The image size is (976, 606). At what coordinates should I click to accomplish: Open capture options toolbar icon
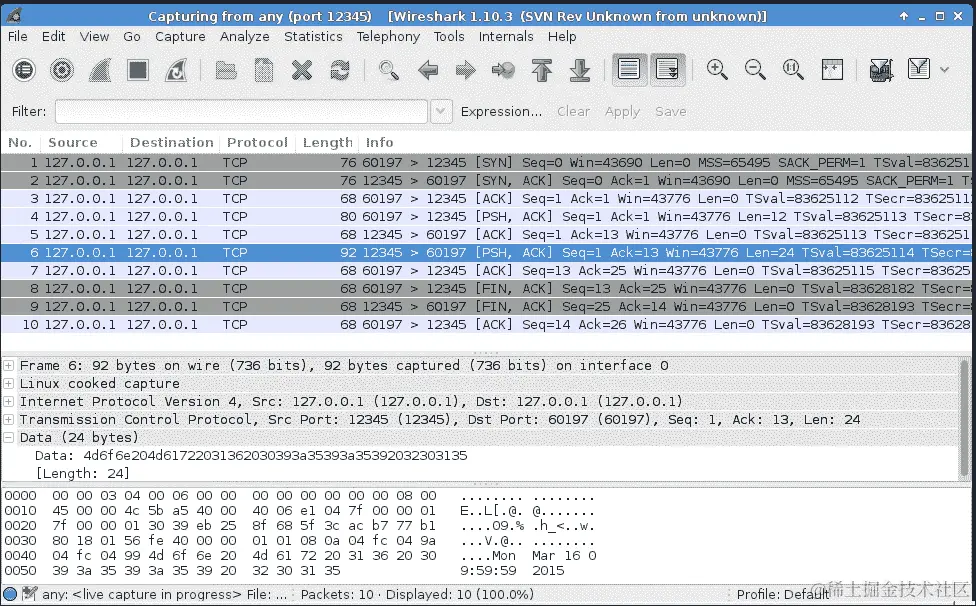pyautogui.click(x=62, y=70)
